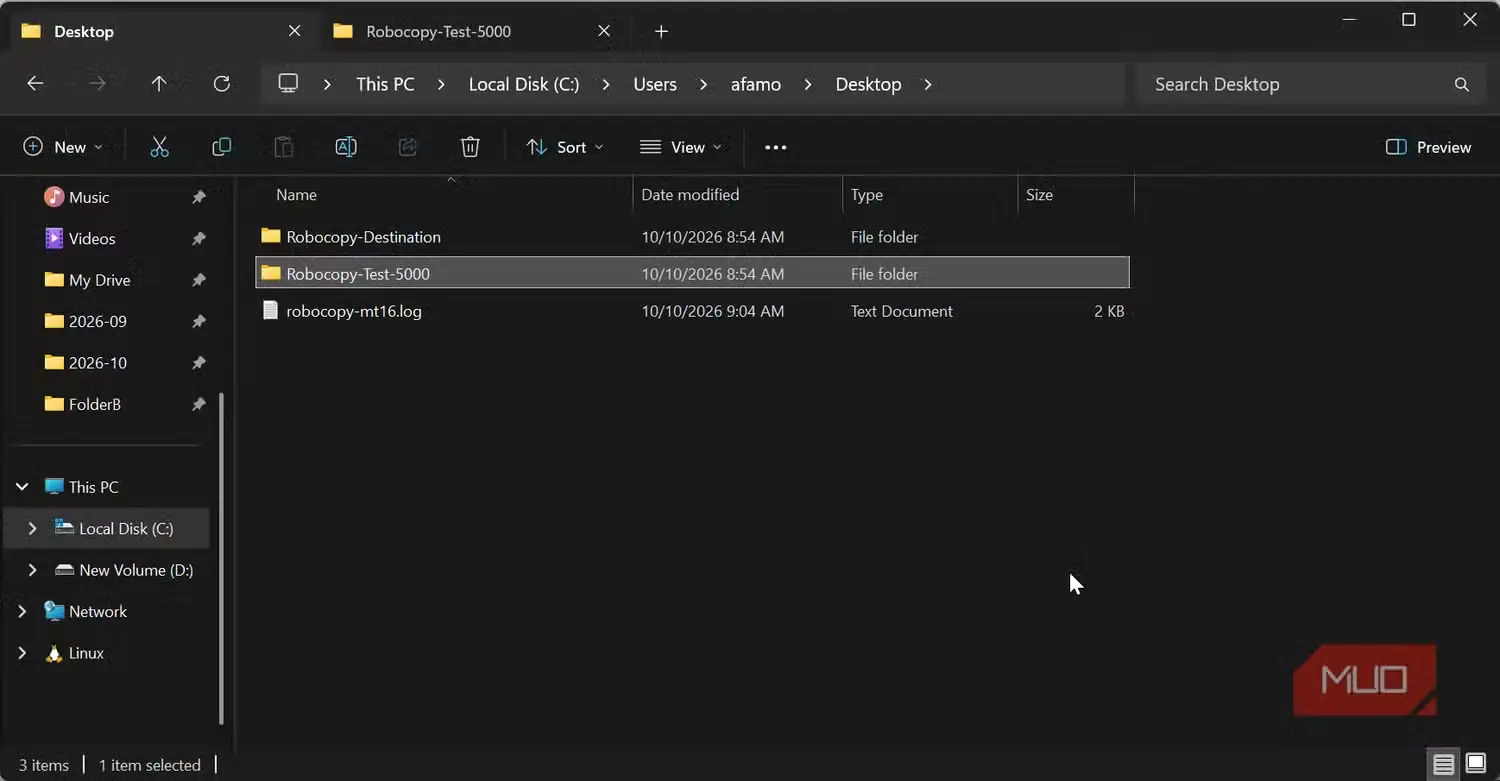Screen dimensions: 1500x781
Task: Go up one folder level arrow
Action: (159, 84)
